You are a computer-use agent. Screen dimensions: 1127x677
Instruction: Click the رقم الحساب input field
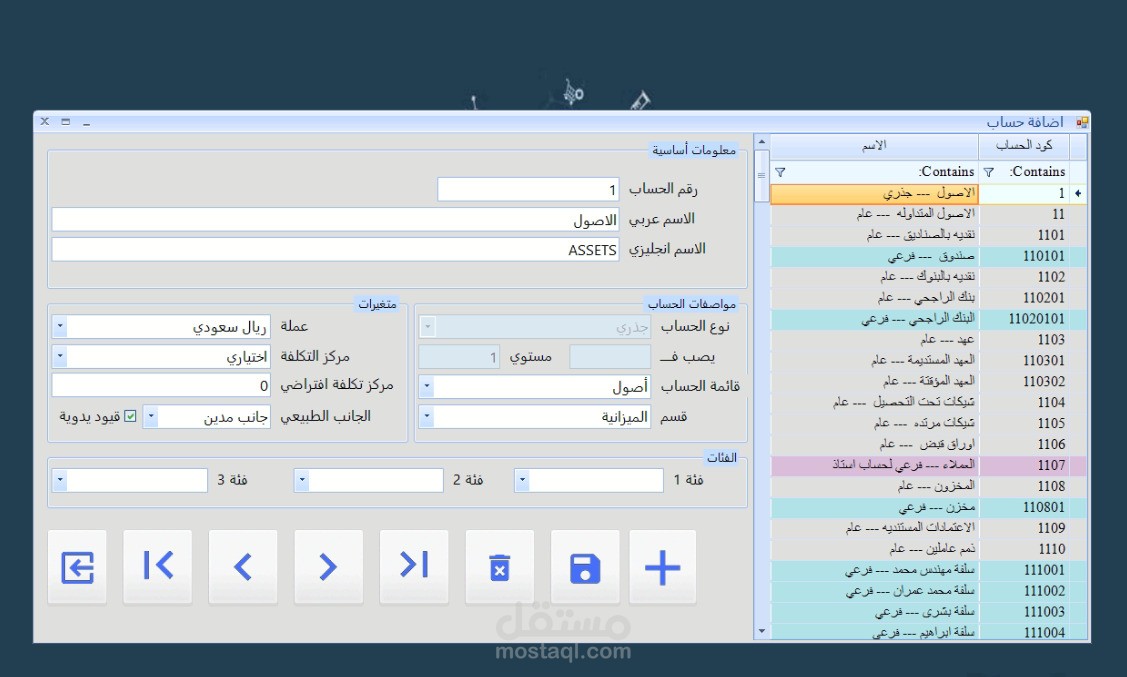pyautogui.click(x=528, y=190)
